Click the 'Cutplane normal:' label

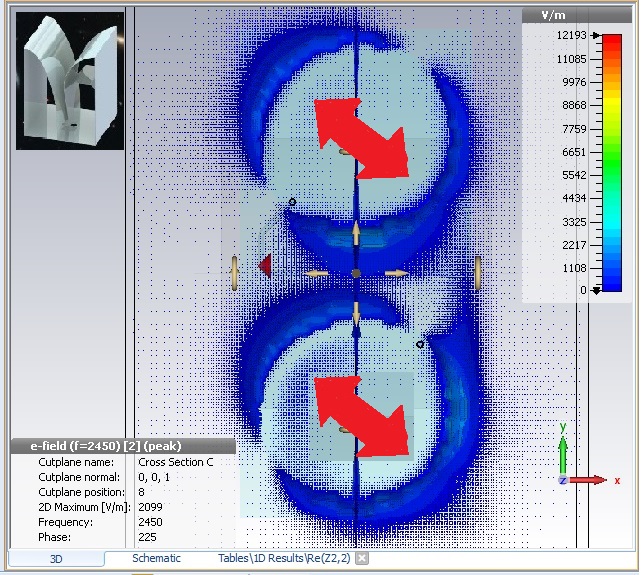(x=79, y=478)
